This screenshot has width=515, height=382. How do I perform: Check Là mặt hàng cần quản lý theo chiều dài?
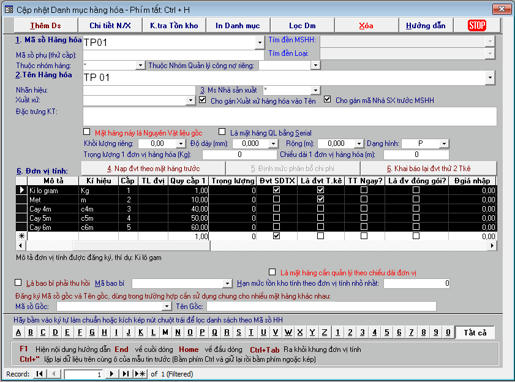[x=272, y=272]
